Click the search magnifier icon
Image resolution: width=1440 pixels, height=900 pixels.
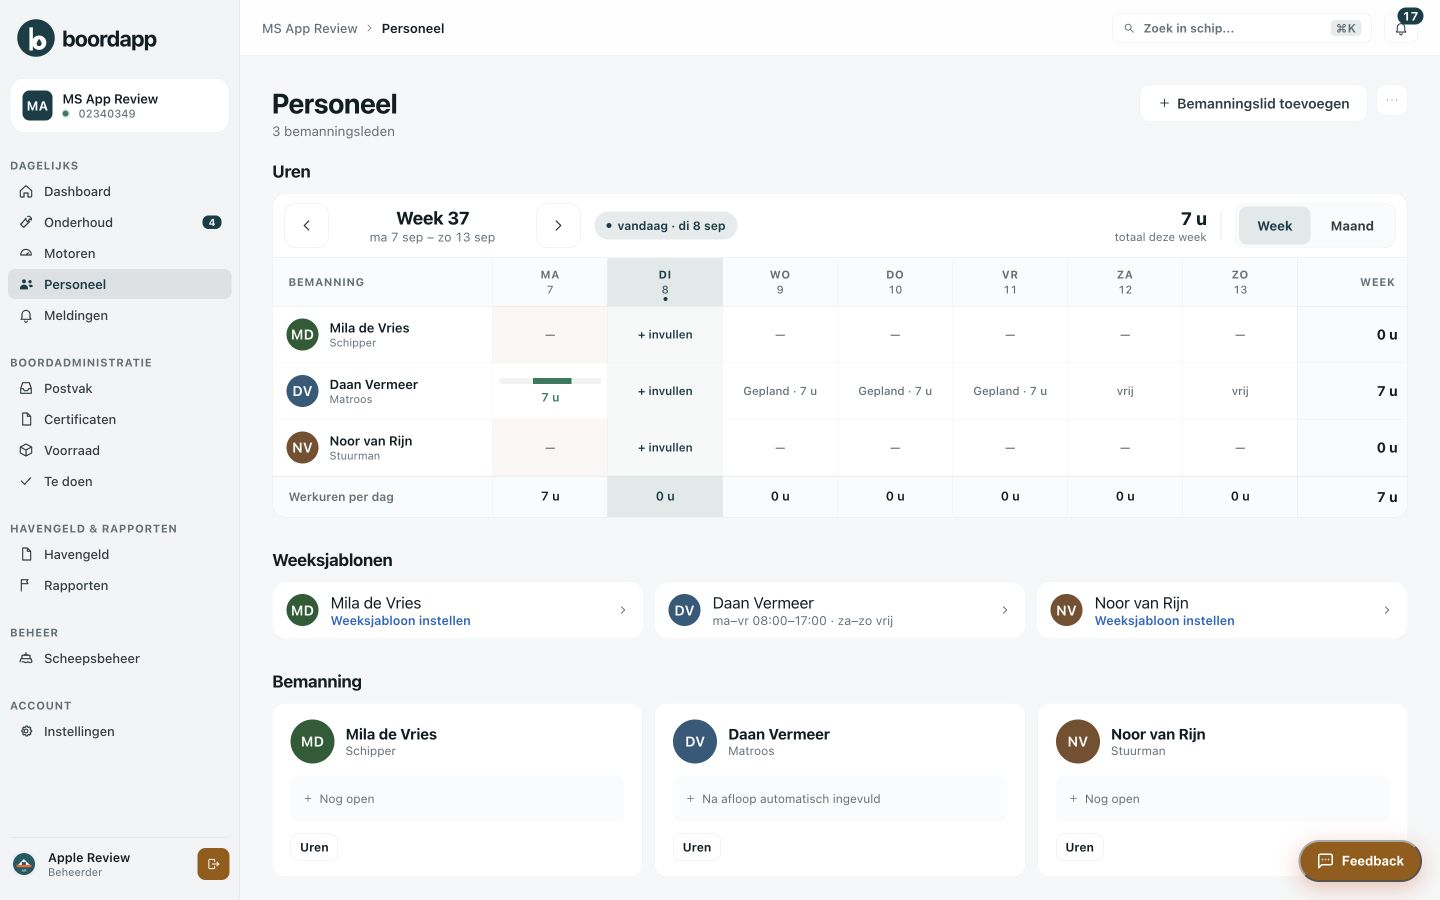coord(1129,28)
